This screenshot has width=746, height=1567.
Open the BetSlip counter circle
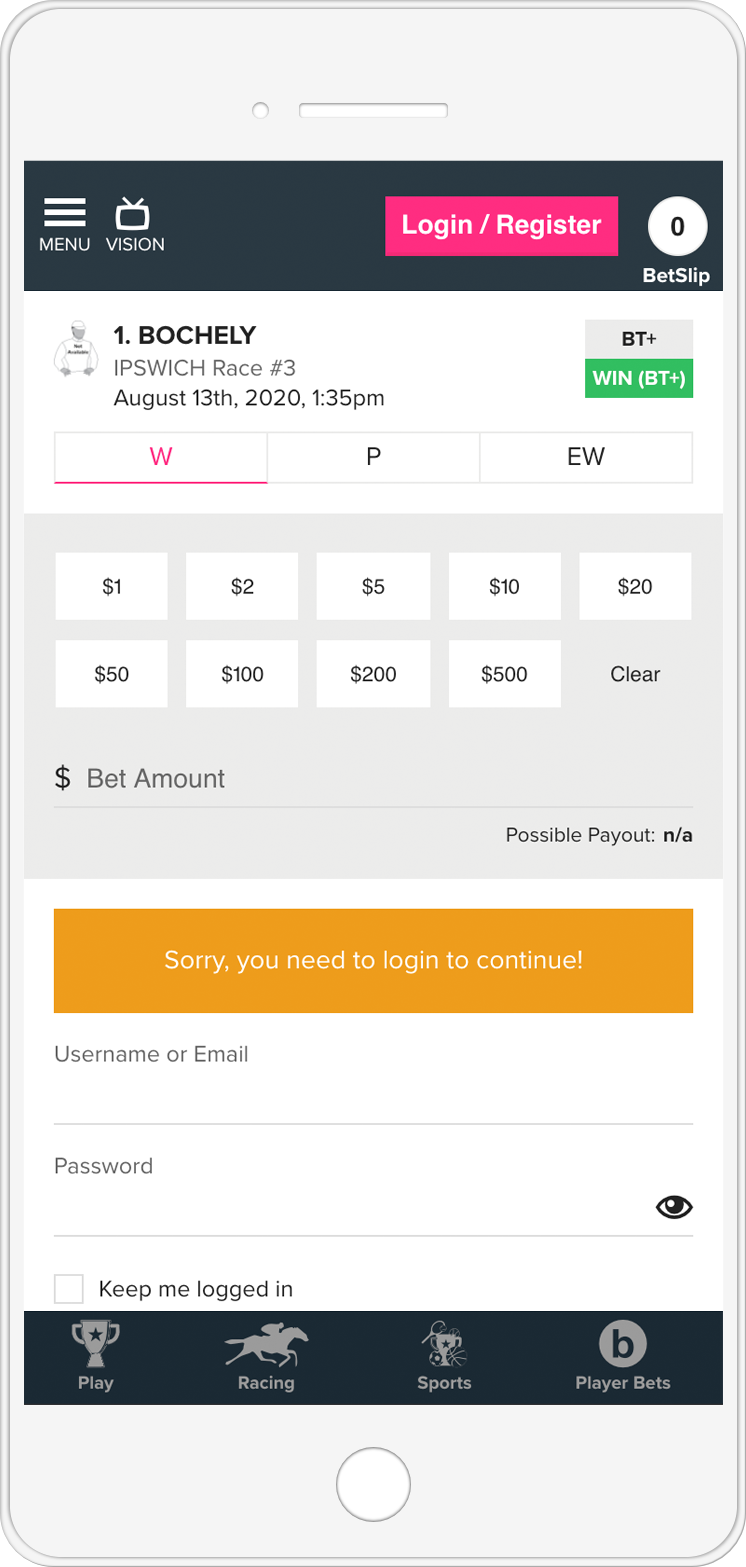(x=677, y=227)
